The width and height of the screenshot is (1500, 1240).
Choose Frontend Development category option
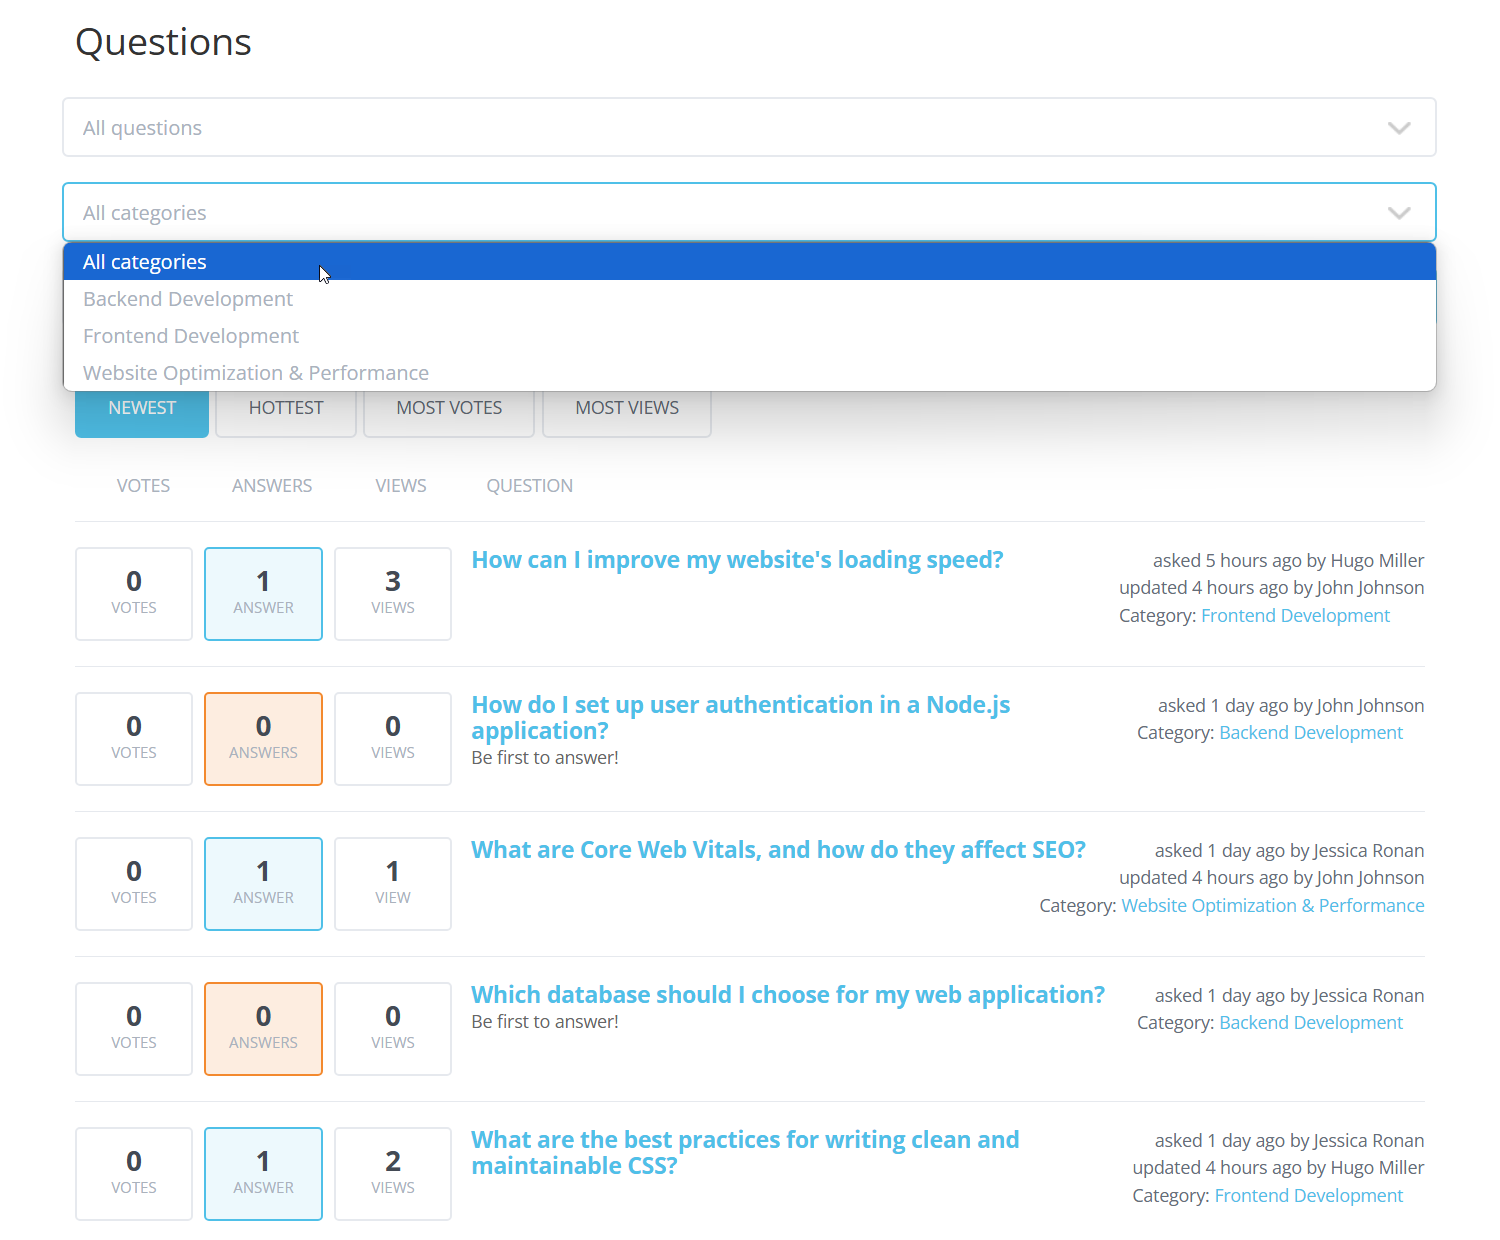coord(749,336)
